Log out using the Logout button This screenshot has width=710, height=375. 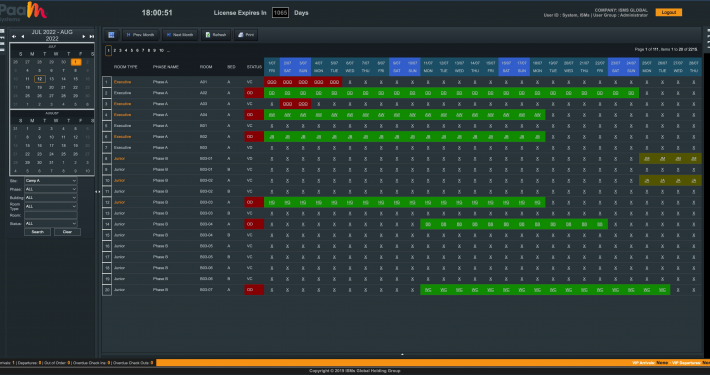pyautogui.click(x=668, y=13)
